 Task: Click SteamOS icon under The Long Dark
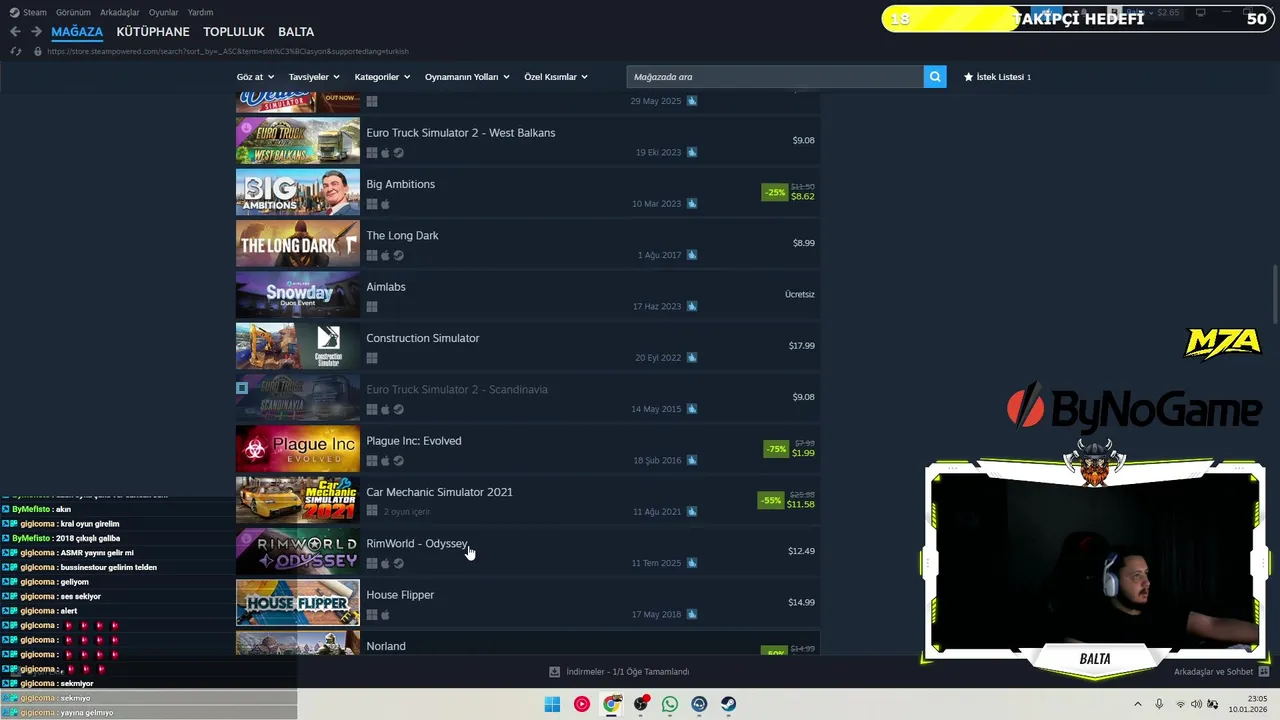[398, 256]
